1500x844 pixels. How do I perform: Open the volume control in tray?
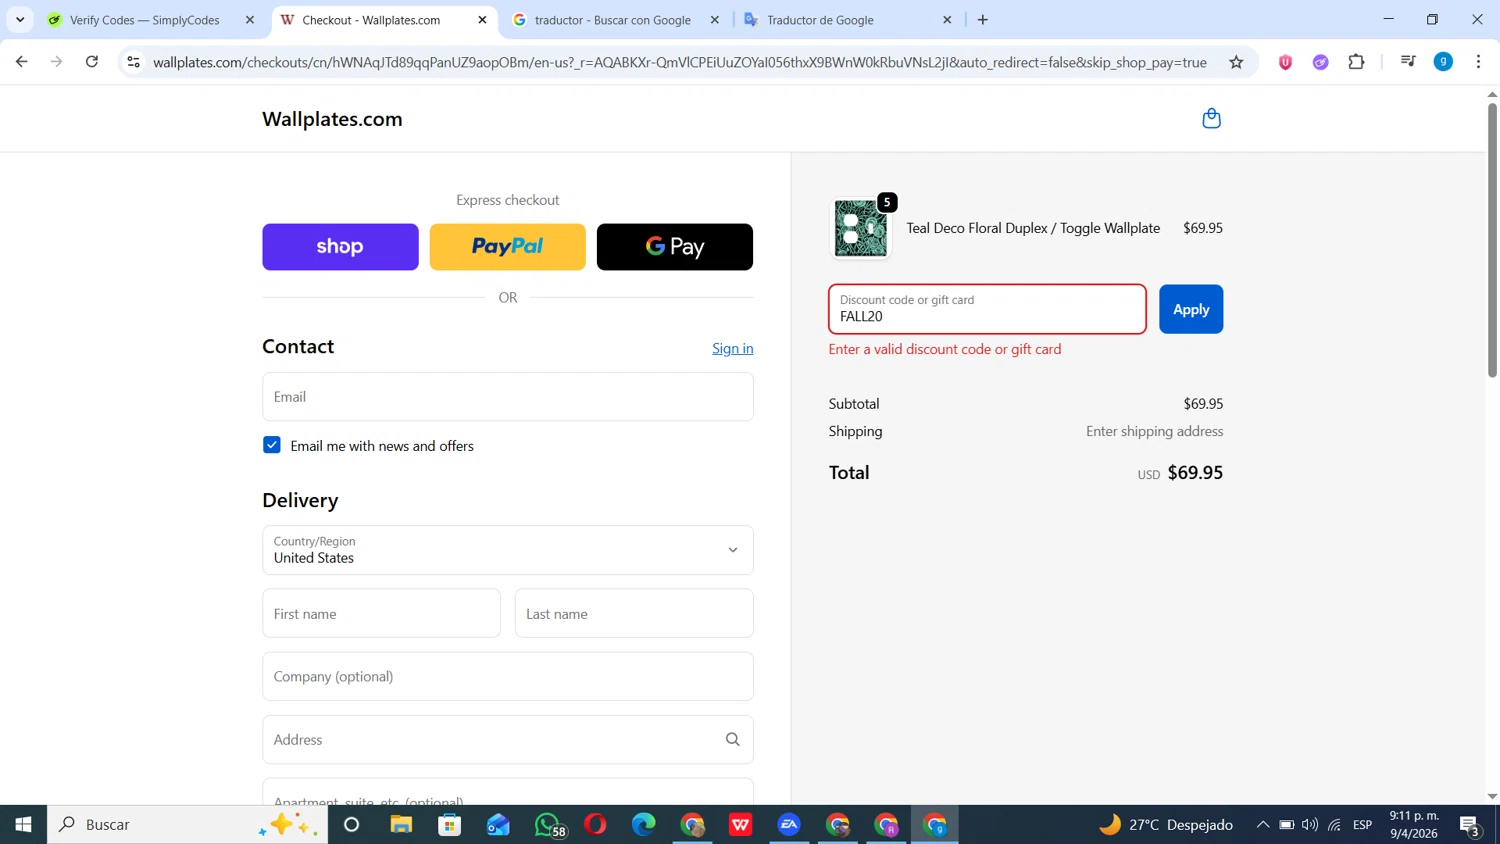1310,825
